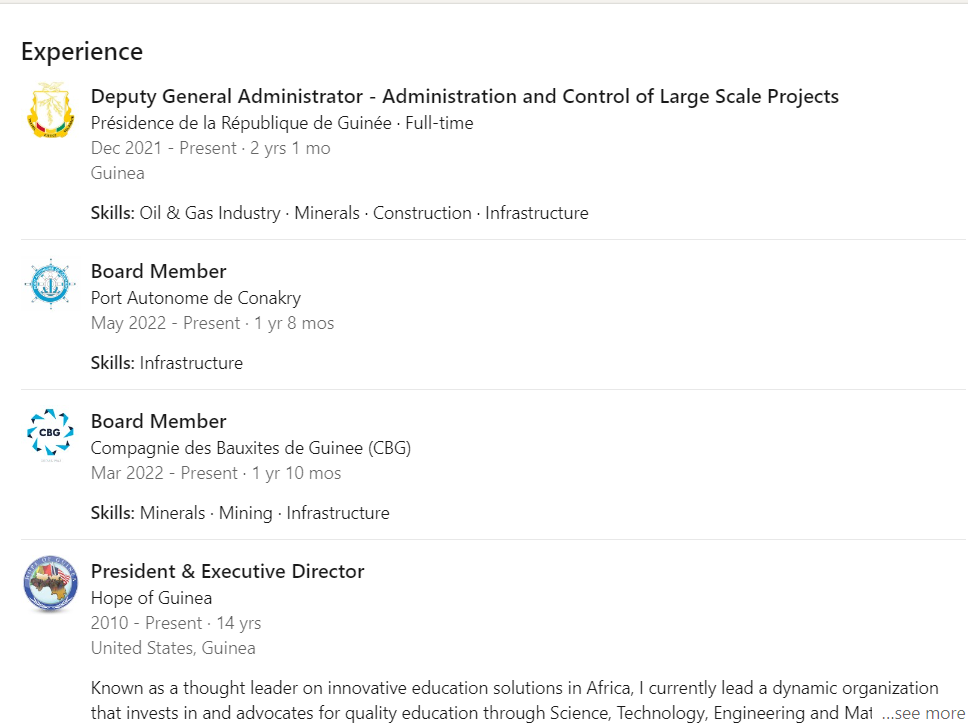The height and width of the screenshot is (724, 968).
Task: Click Compagnie des Bauxites de Guinee (CBG) text
Action: [x=250, y=448]
